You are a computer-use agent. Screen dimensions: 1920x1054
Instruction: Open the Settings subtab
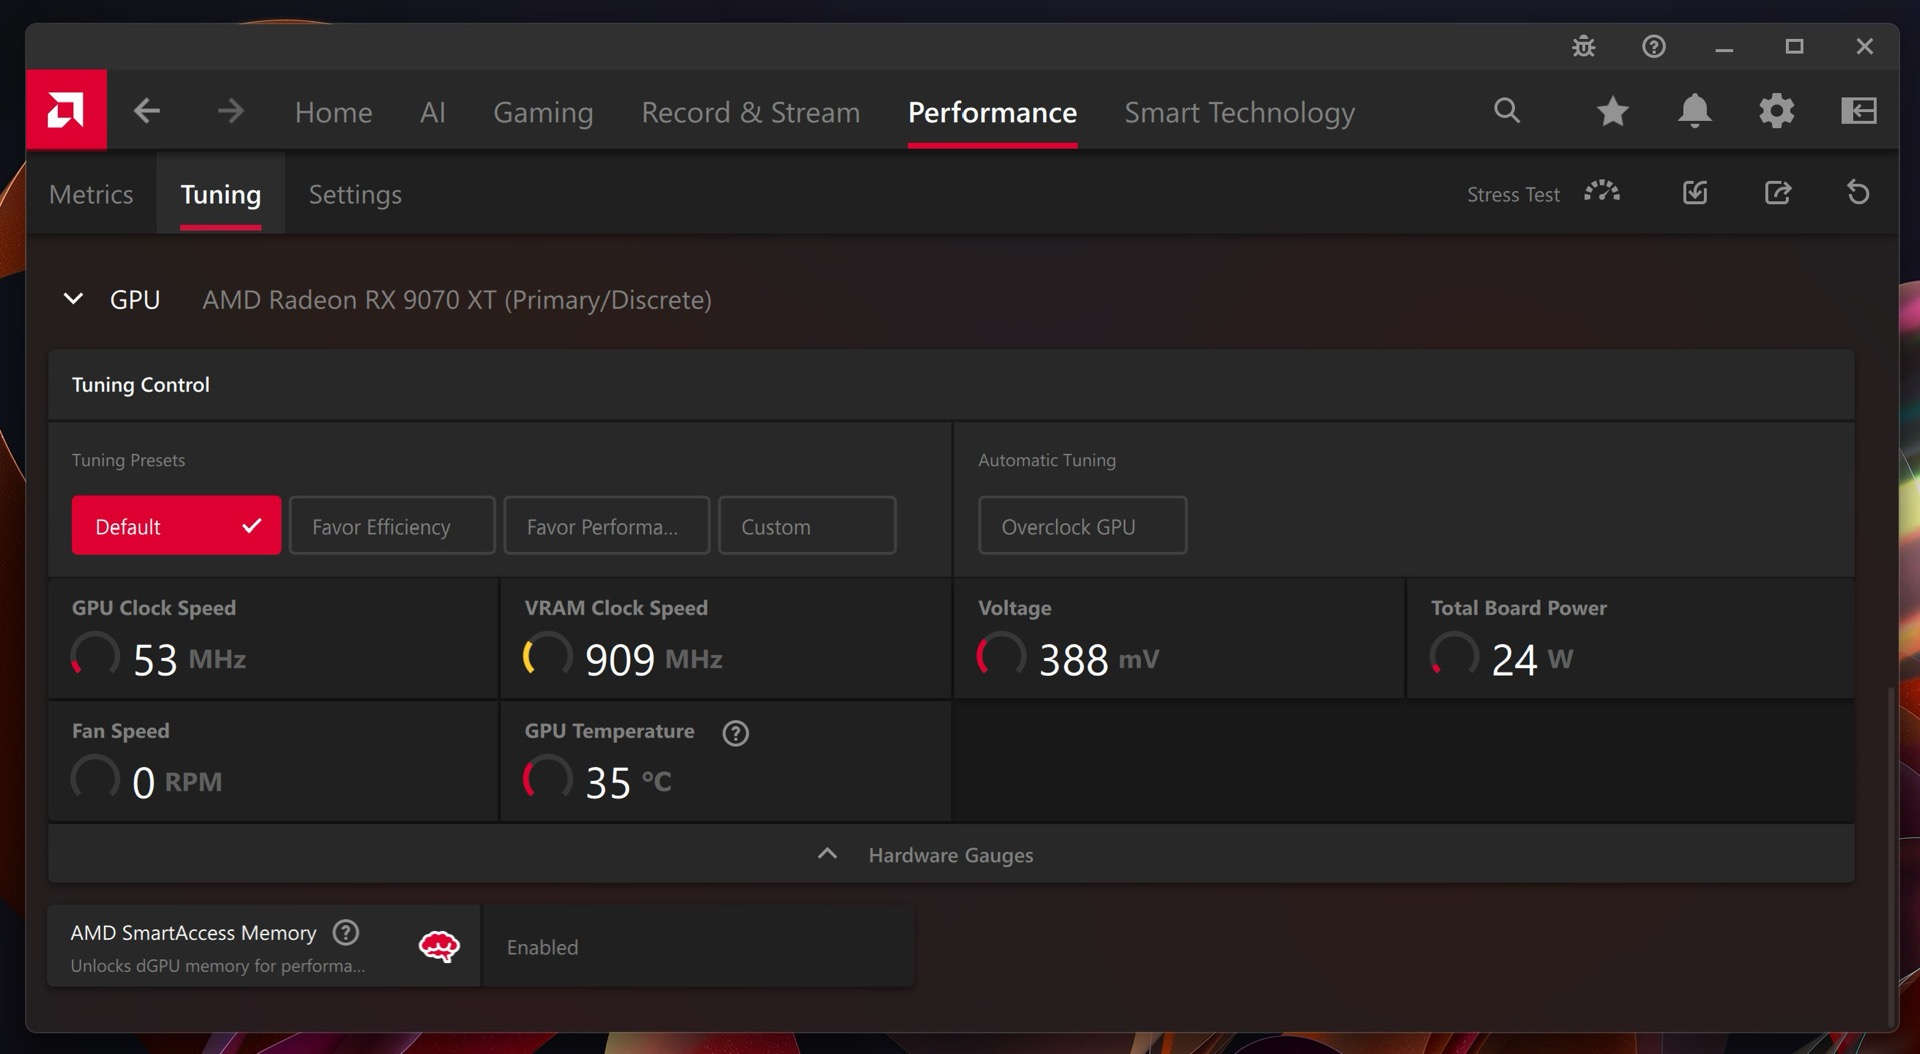355,194
